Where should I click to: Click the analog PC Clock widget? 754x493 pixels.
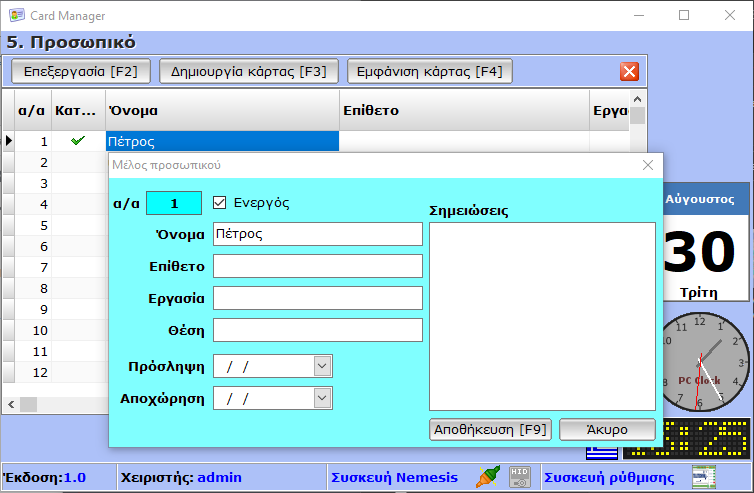(705, 360)
